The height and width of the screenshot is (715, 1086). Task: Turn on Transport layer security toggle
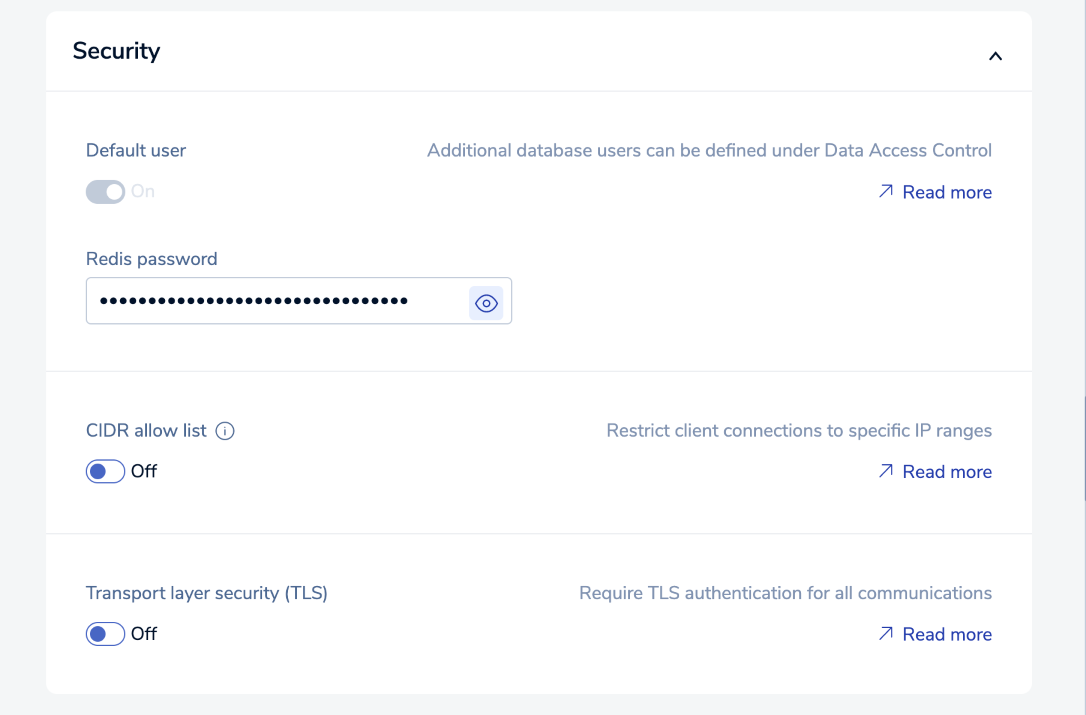pyautogui.click(x=105, y=633)
